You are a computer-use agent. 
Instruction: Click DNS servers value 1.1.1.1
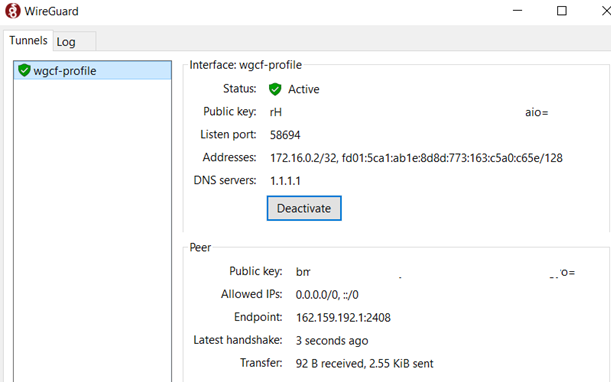[285, 181]
